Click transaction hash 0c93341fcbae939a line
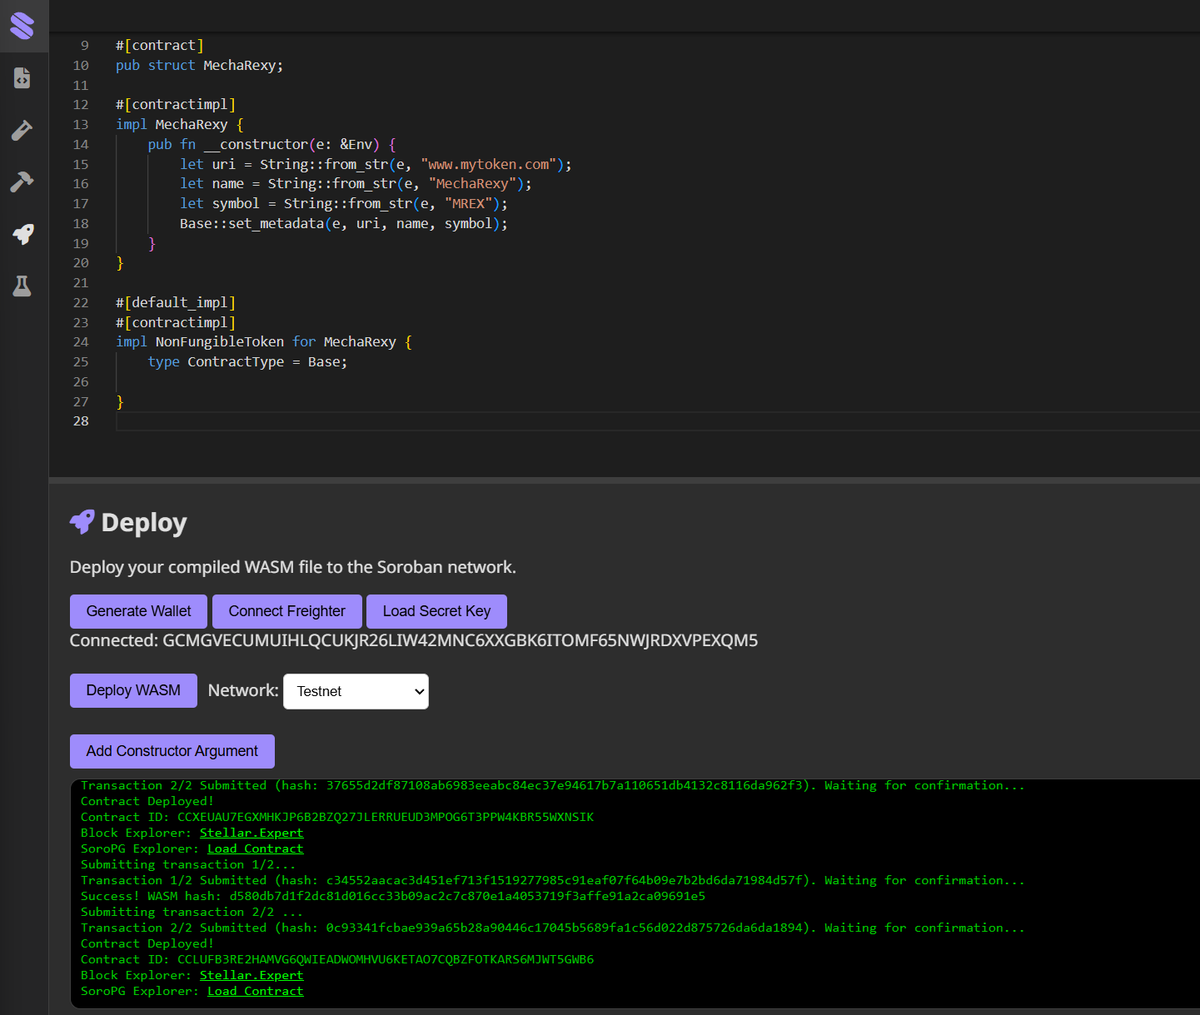 pyautogui.click(x=553, y=928)
